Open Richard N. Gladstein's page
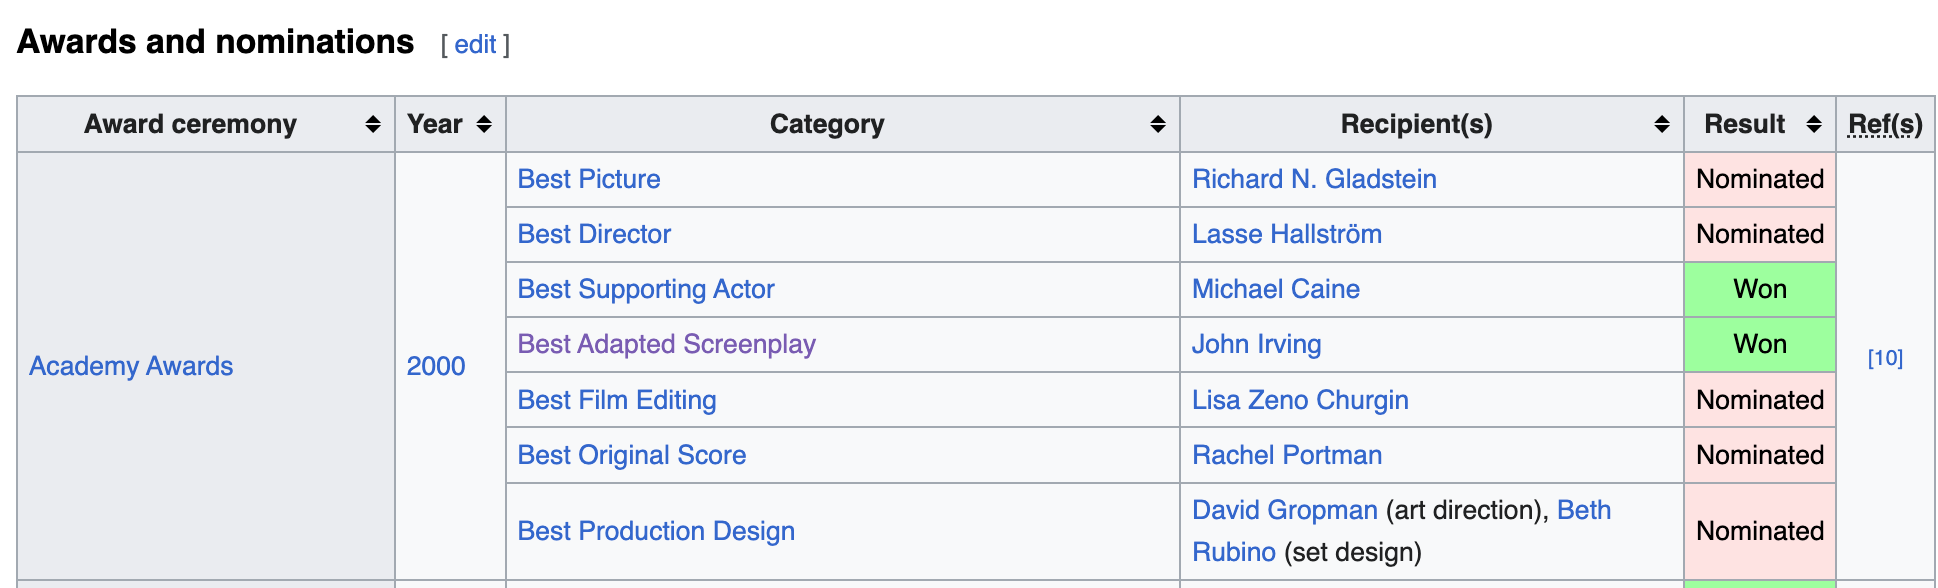Viewport: 1938px width, 588px height. [x=1314, y=179]
